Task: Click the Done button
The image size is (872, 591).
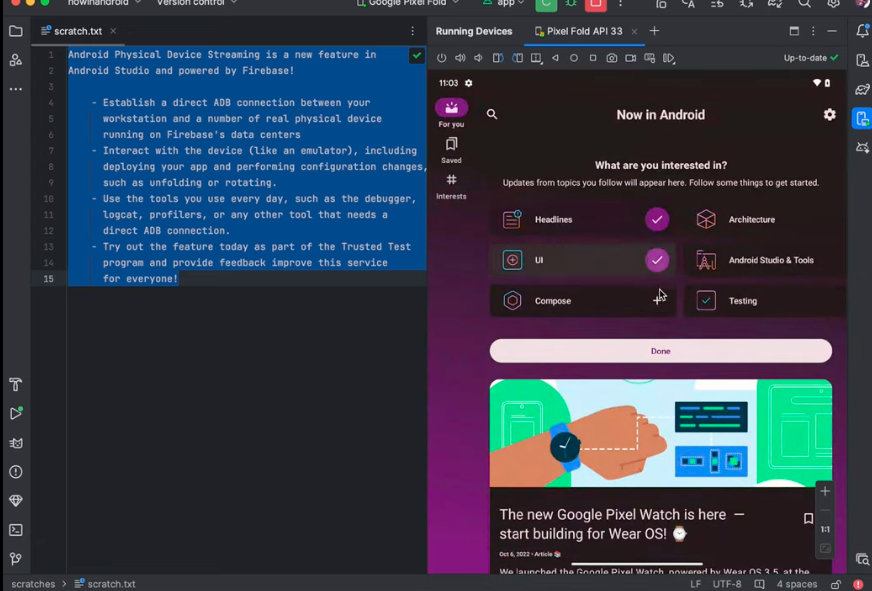Action: 661,351
